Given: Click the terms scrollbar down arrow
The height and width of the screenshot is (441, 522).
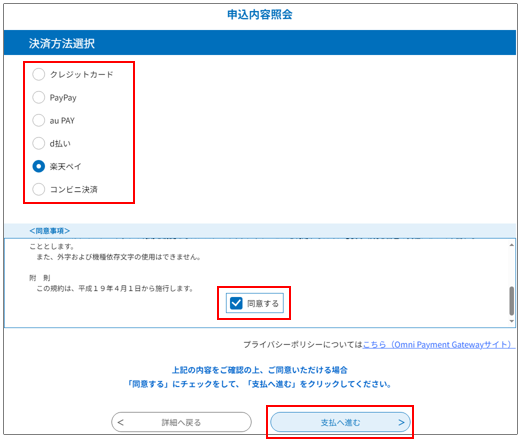Looking at the screenshot, I should 512,321.
